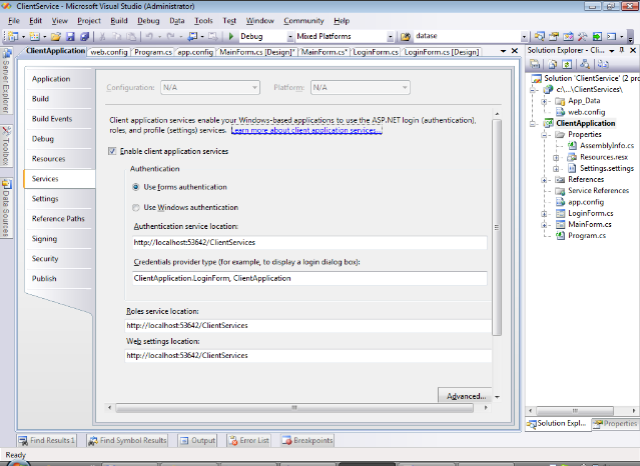
Task: Open the Breakpoints bottom tab
Action: (x=307, y=440)
